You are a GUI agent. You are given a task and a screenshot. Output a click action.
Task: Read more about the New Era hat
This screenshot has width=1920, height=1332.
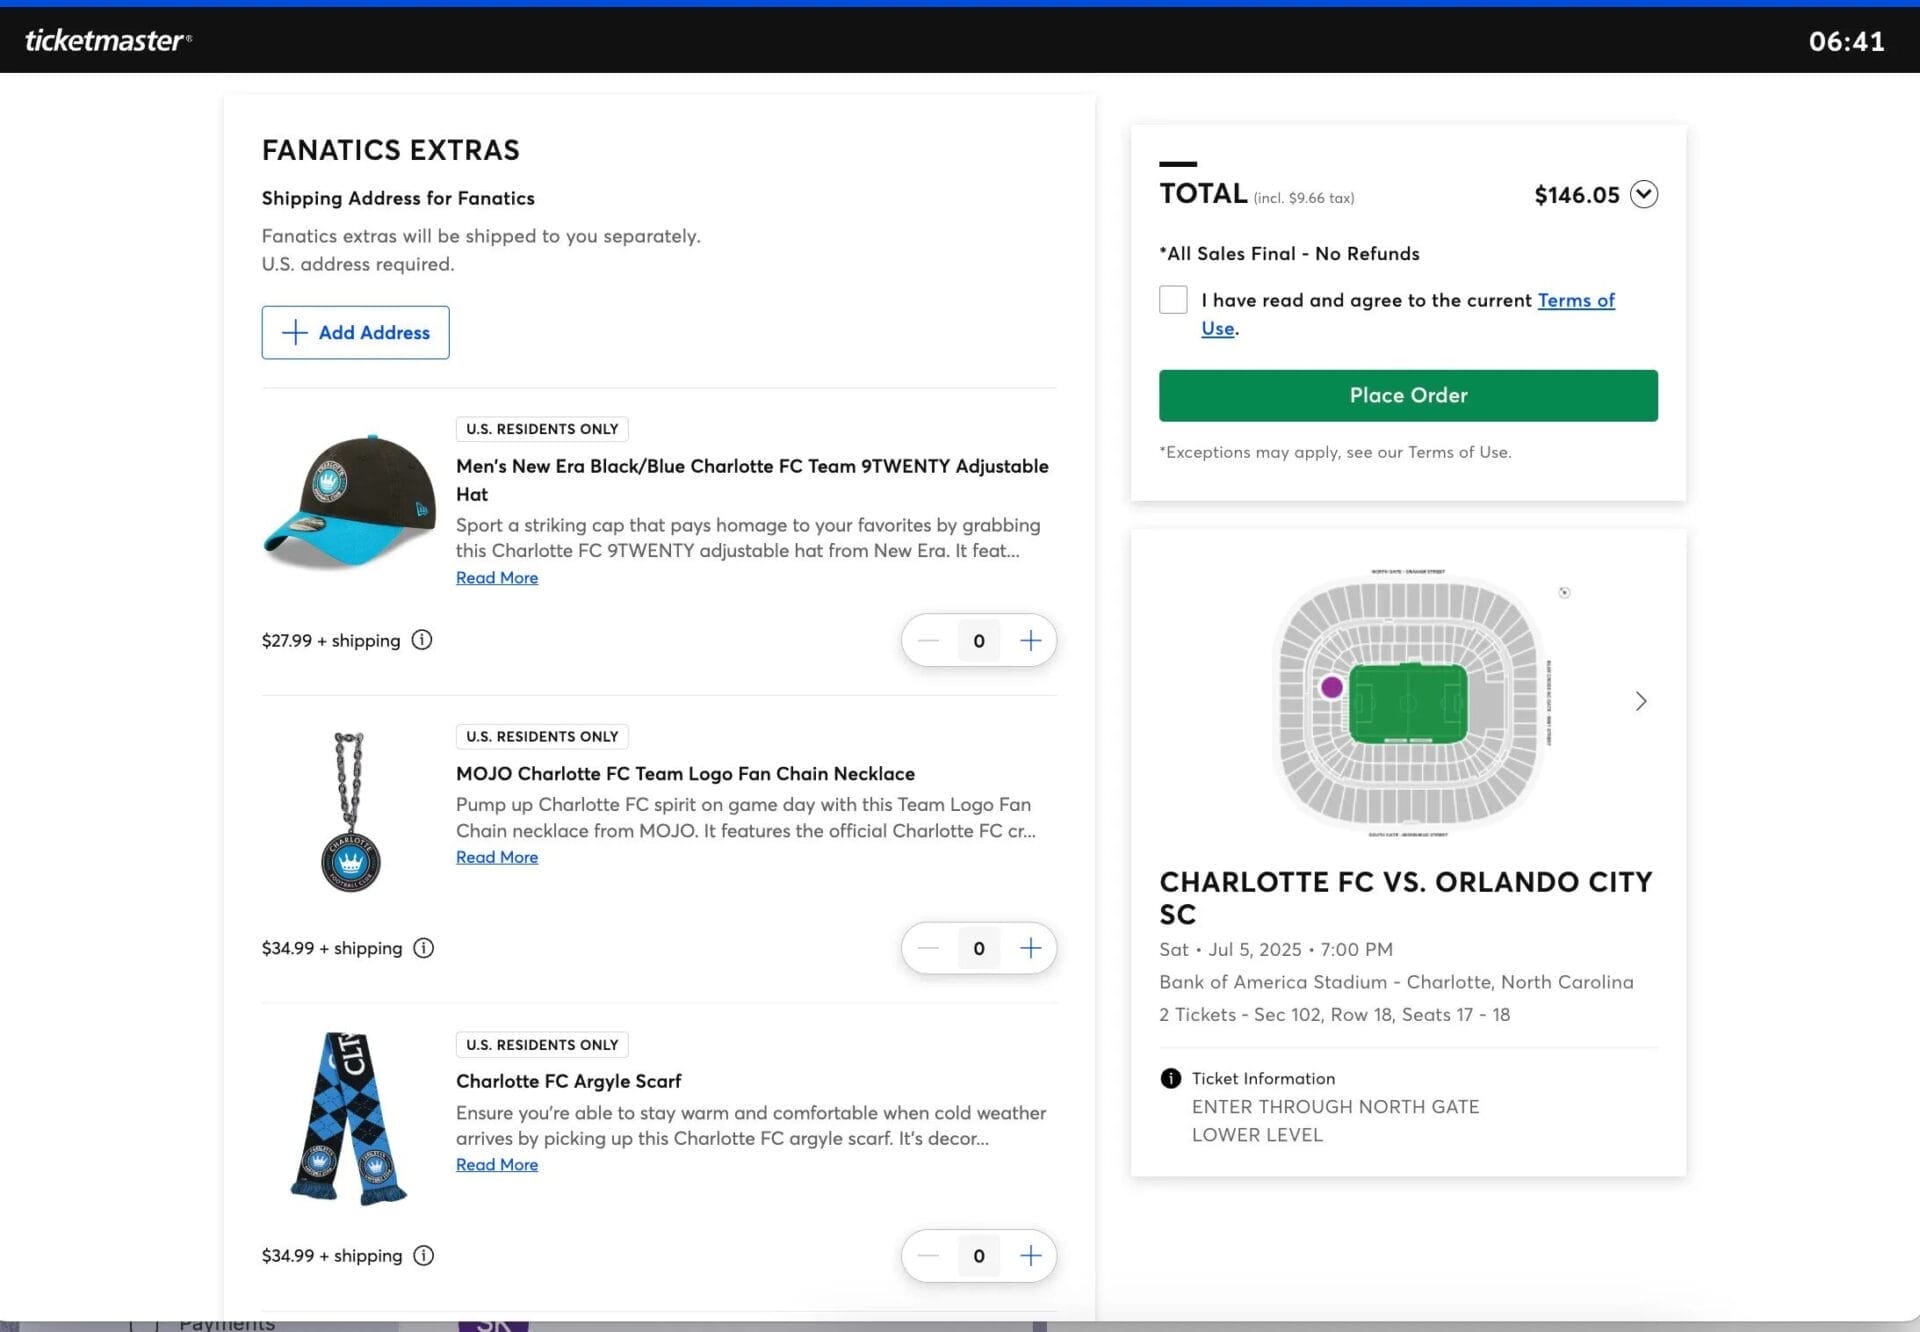(497, 578)
